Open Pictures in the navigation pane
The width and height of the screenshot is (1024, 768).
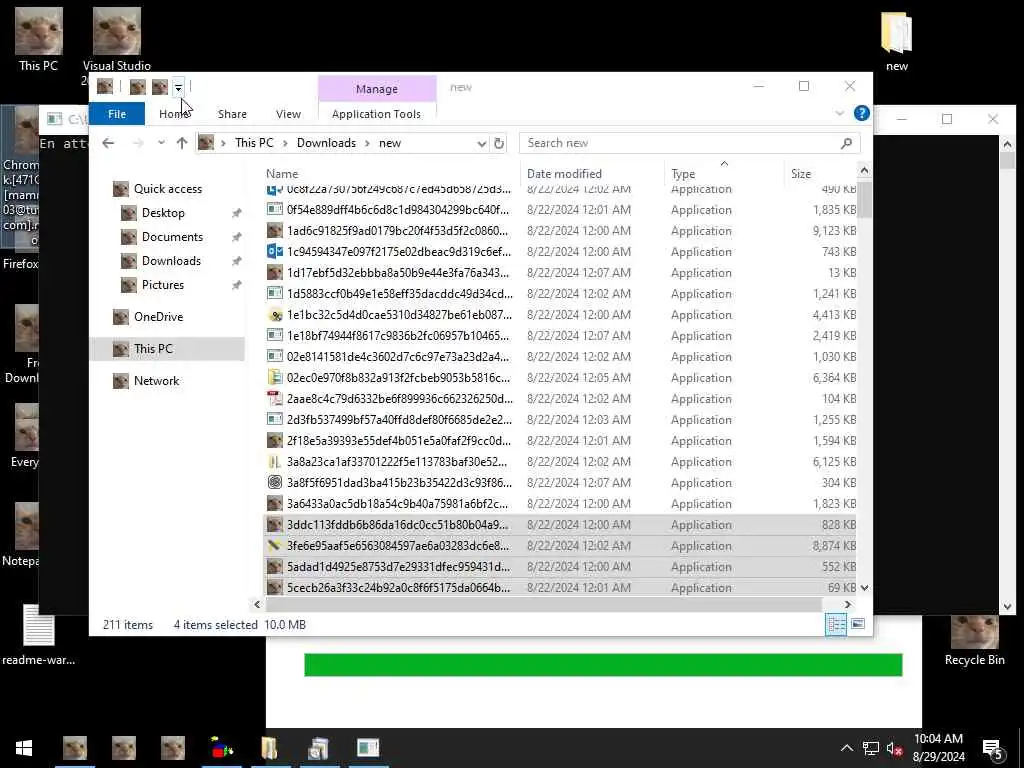click(x=163, y=285)
